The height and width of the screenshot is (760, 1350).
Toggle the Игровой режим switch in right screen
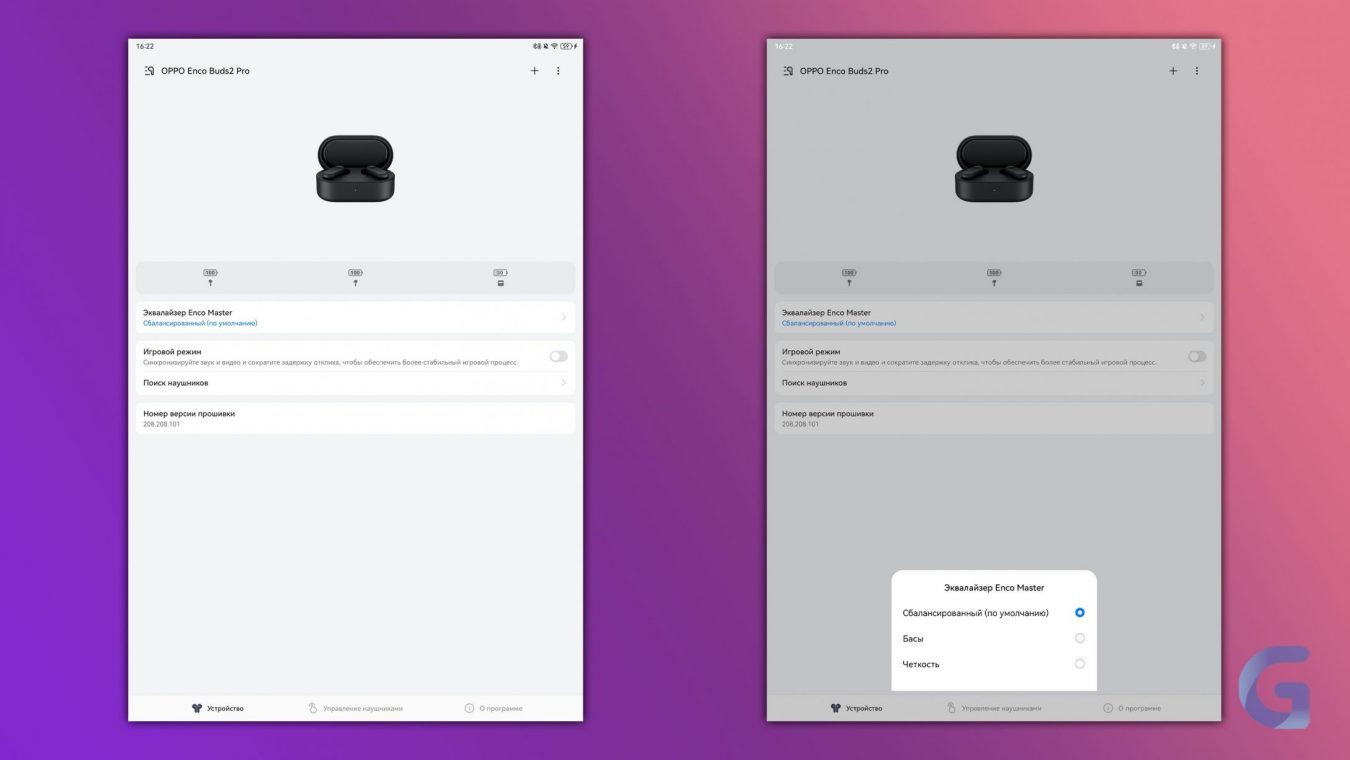tap(1197, 356)
